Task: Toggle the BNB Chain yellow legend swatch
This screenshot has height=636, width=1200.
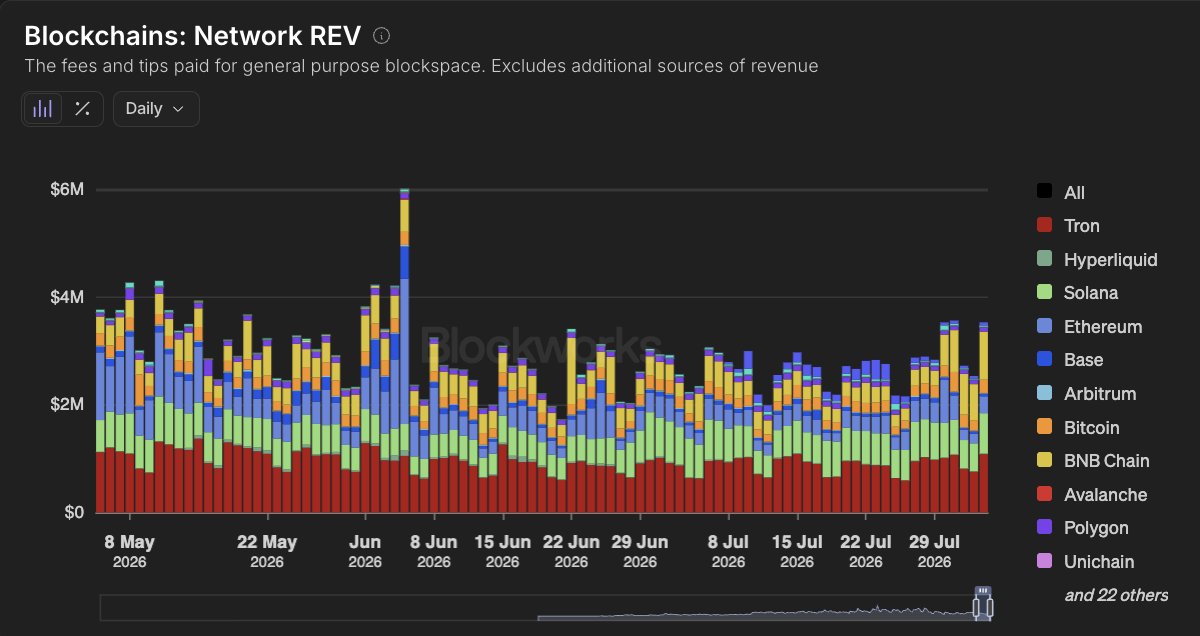Action: coord(1044,460)
